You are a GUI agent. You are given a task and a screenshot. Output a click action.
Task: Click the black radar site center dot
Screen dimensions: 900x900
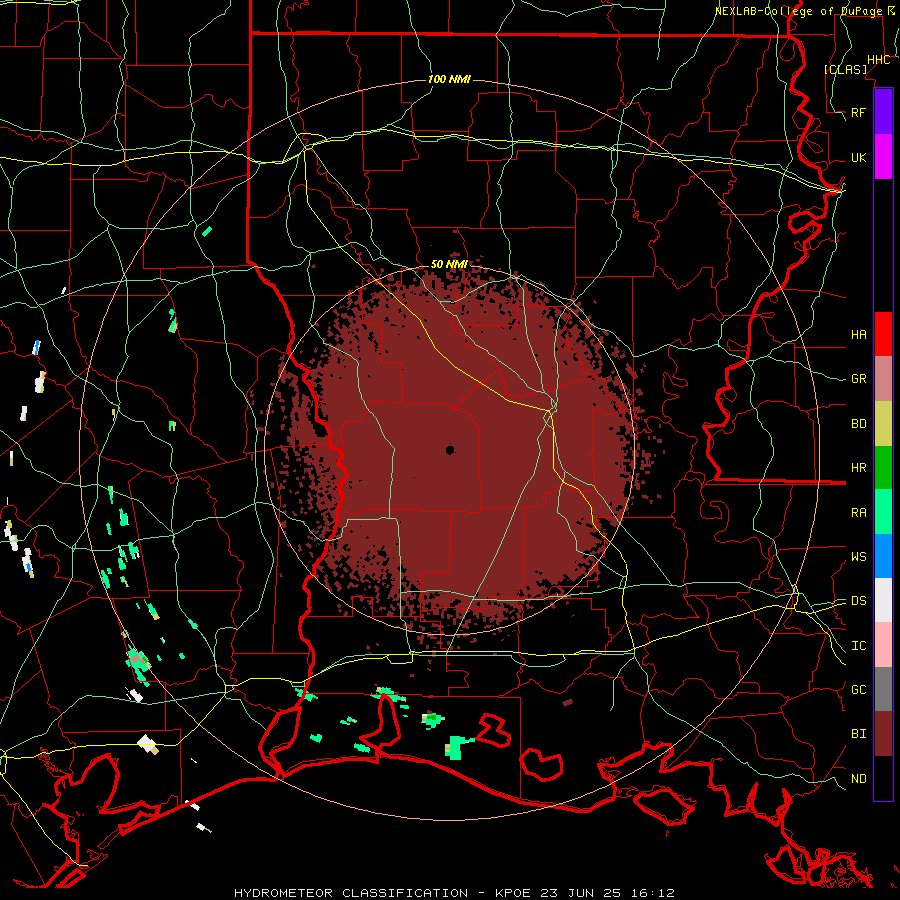click(x=450, y=450)
